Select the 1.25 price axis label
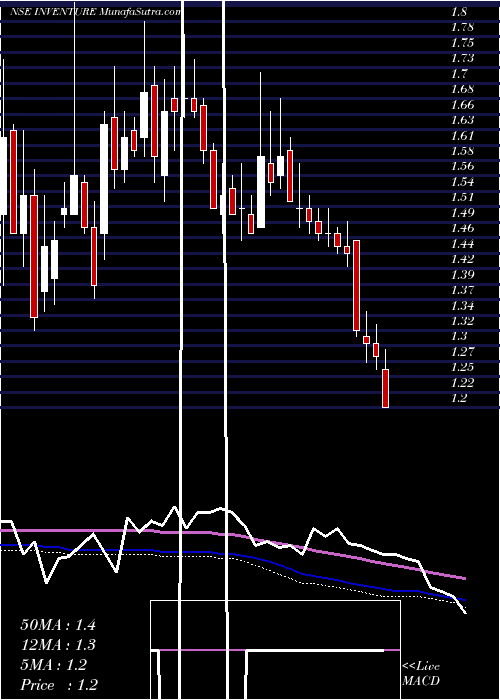The width and height of the screenshot is (500, 700). [x=462, y=367]
